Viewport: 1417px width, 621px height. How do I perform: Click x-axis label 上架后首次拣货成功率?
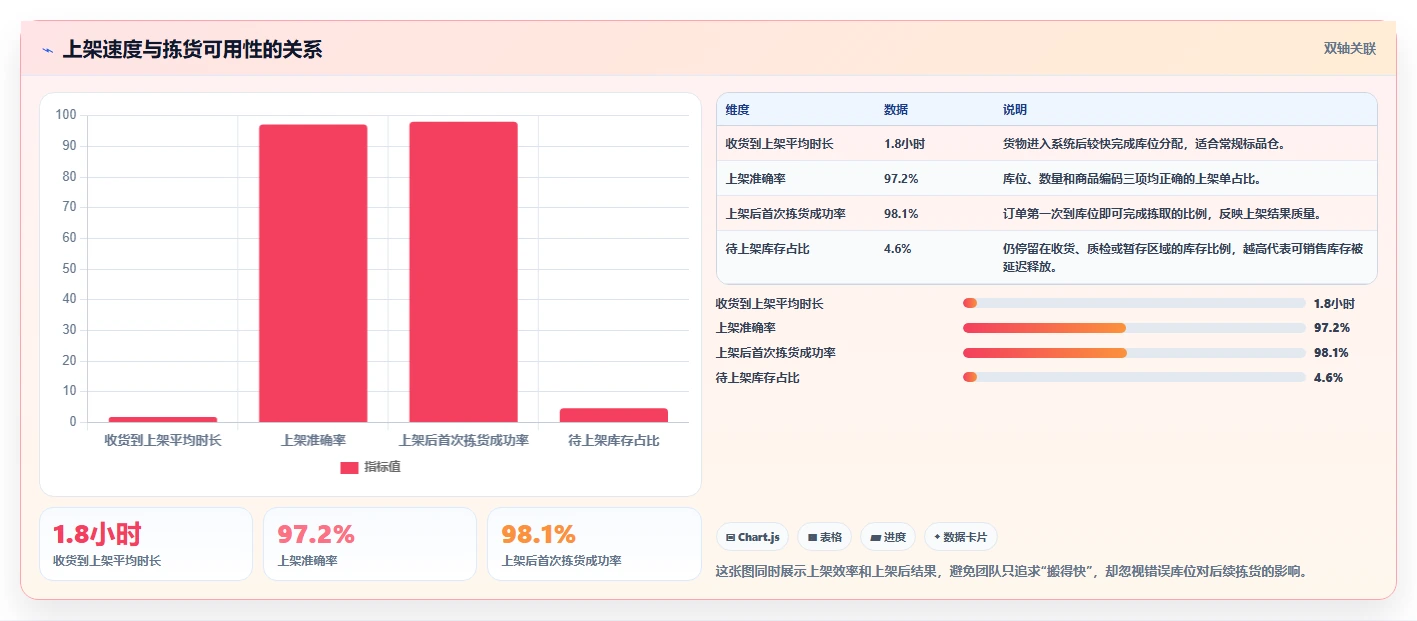pyautogui.click(x=463, y=440)
